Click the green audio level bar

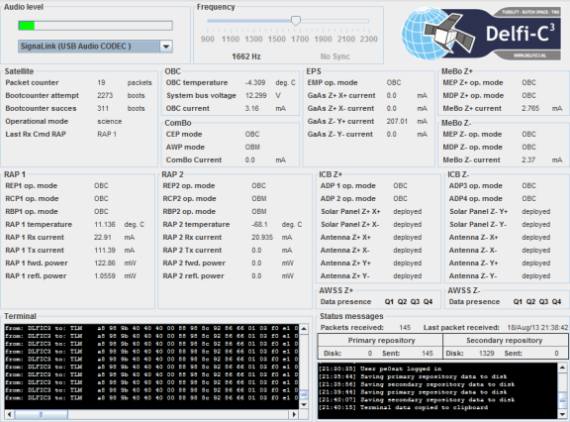(x=27, y=25)
